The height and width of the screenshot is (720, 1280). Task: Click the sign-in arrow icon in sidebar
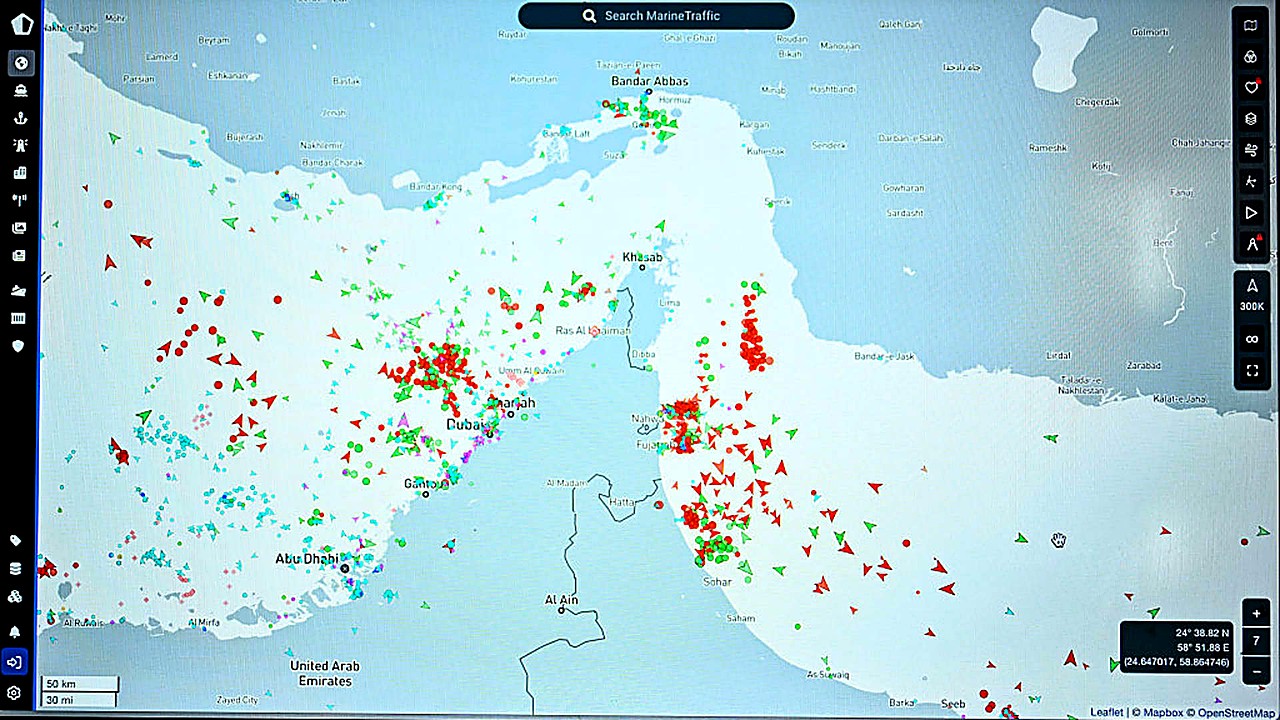pyautogui.click(x=15, y=662)
